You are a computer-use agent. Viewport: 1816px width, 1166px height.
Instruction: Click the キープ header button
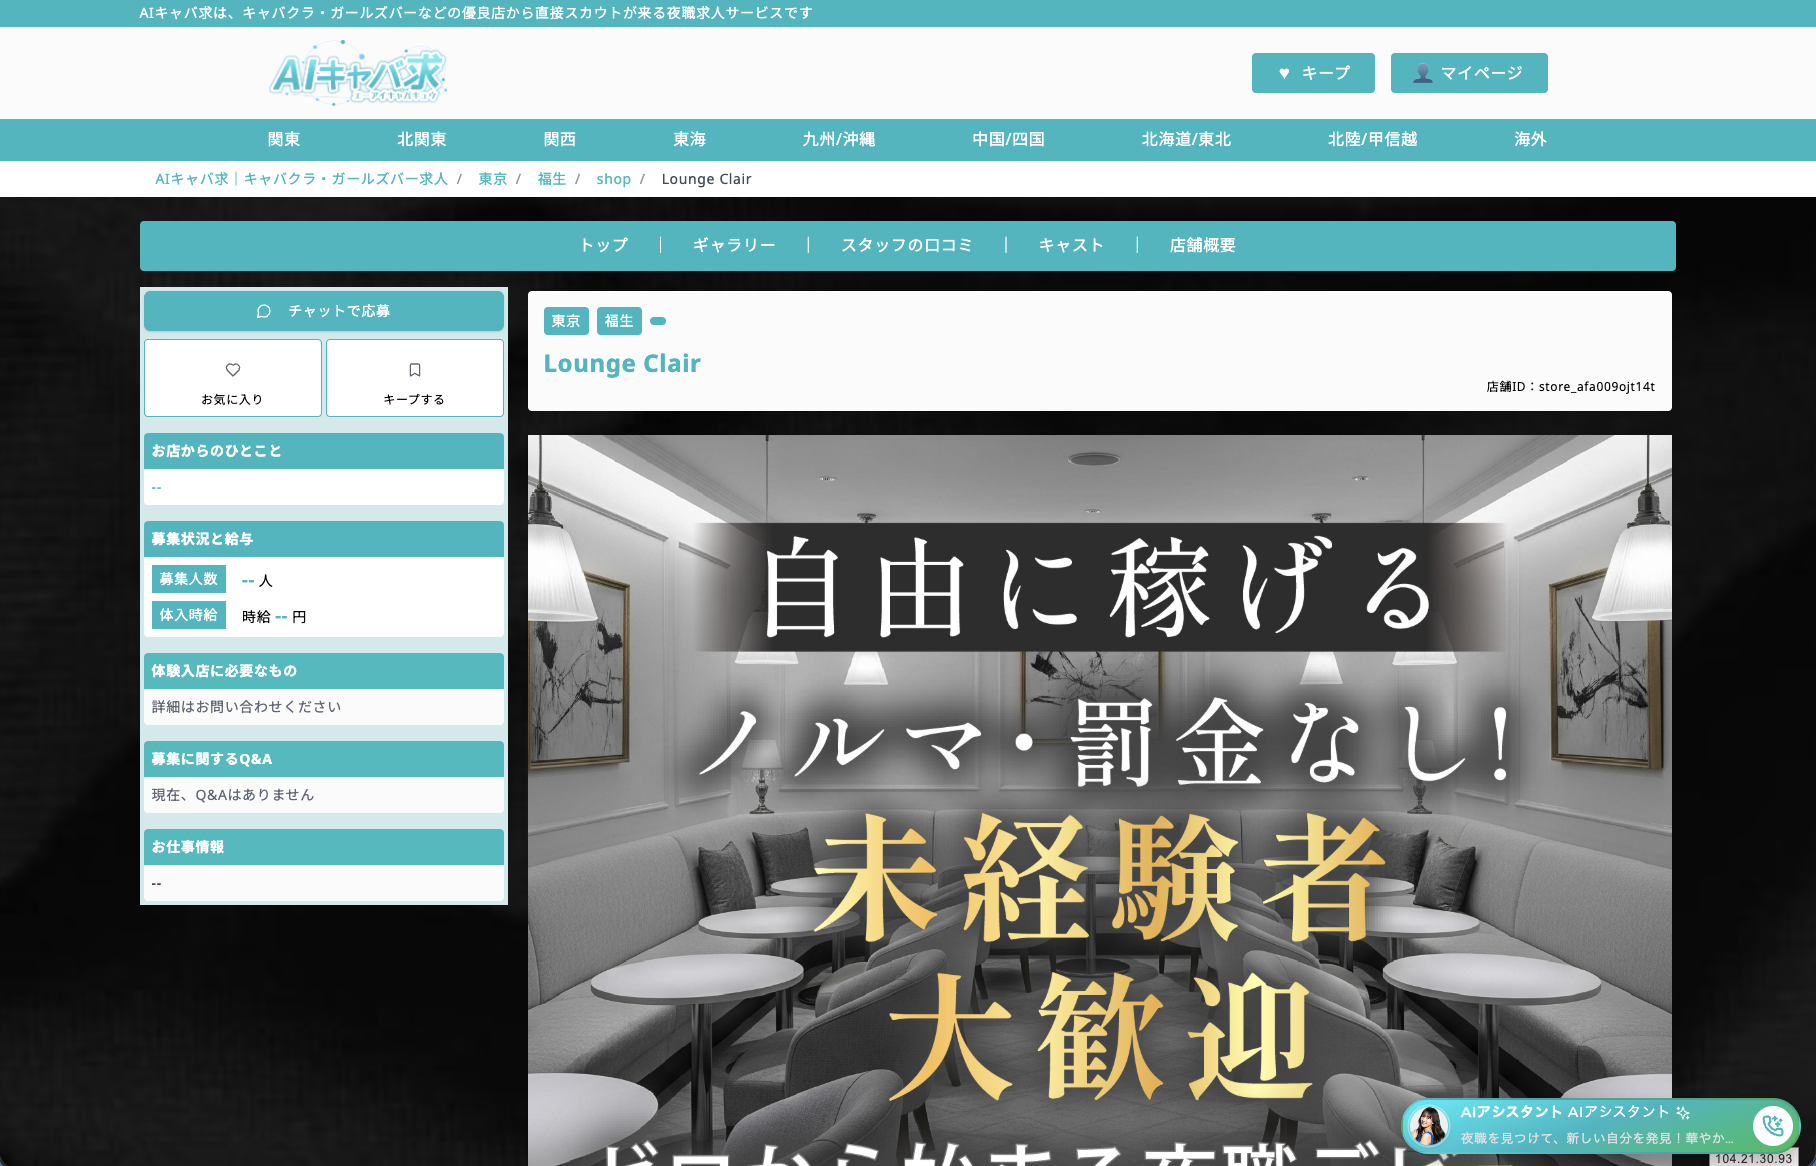coord(1313,73)
